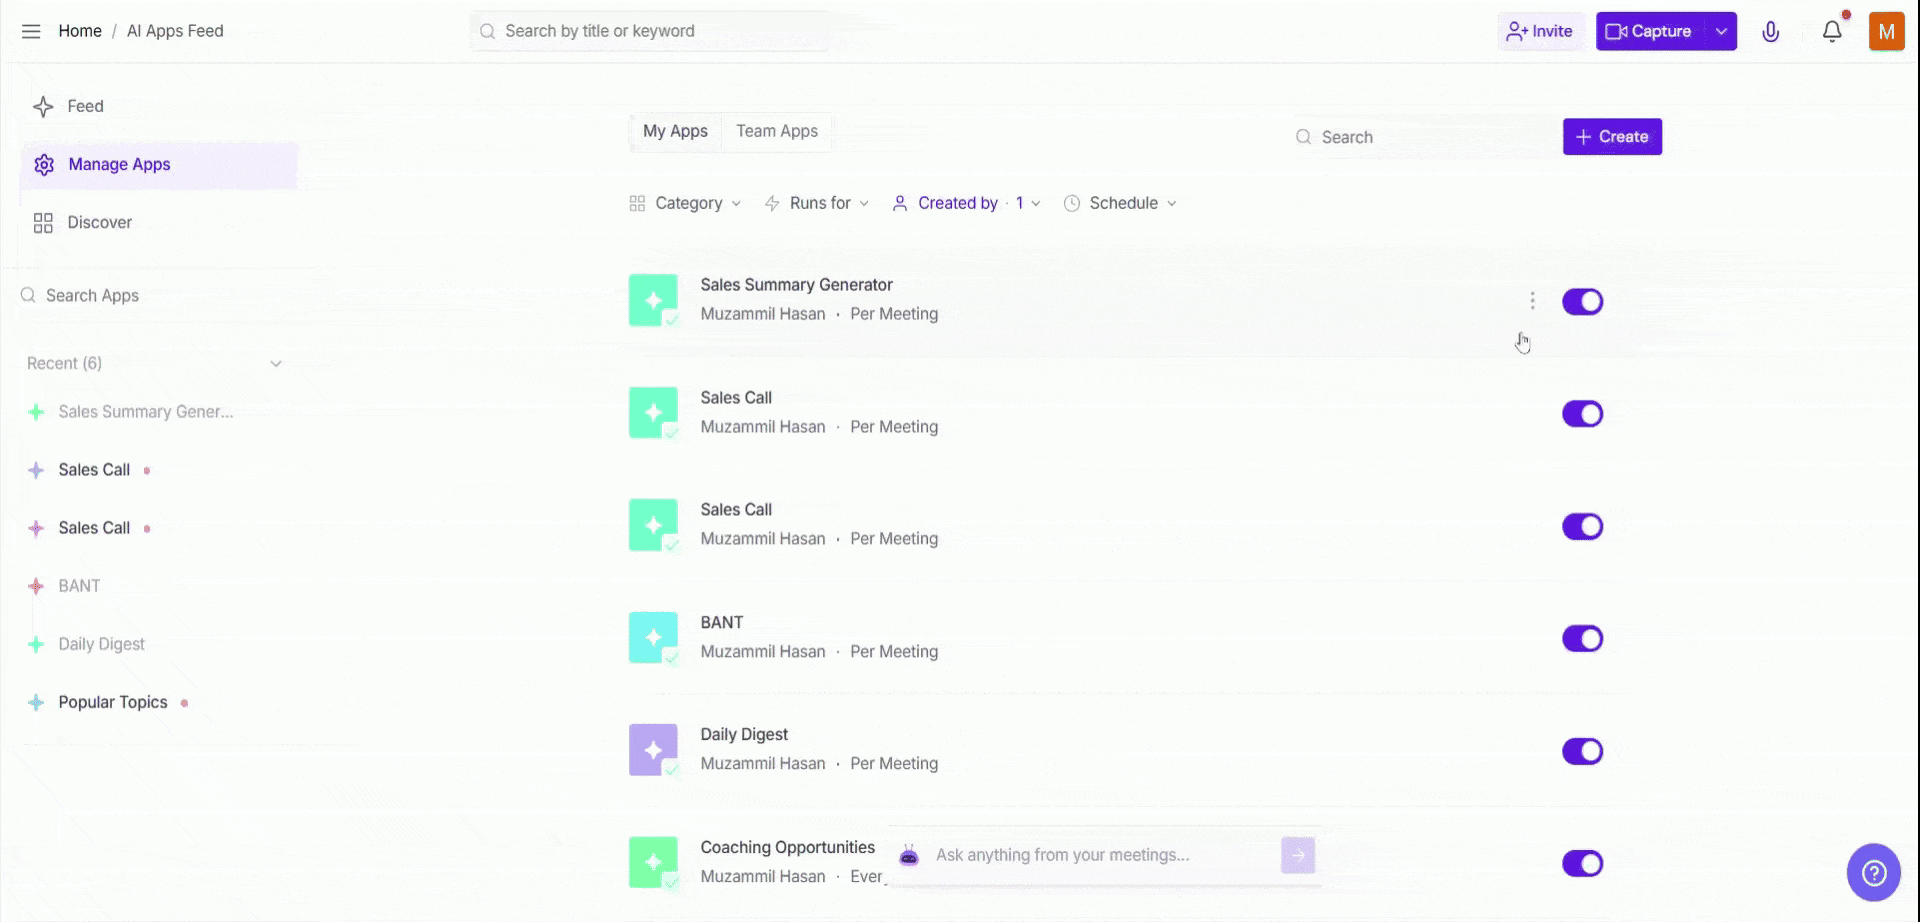This screenshot has height=922, width=1920.
Task: Open the navigation hamburger menu
Action: [x=31, y=31]
